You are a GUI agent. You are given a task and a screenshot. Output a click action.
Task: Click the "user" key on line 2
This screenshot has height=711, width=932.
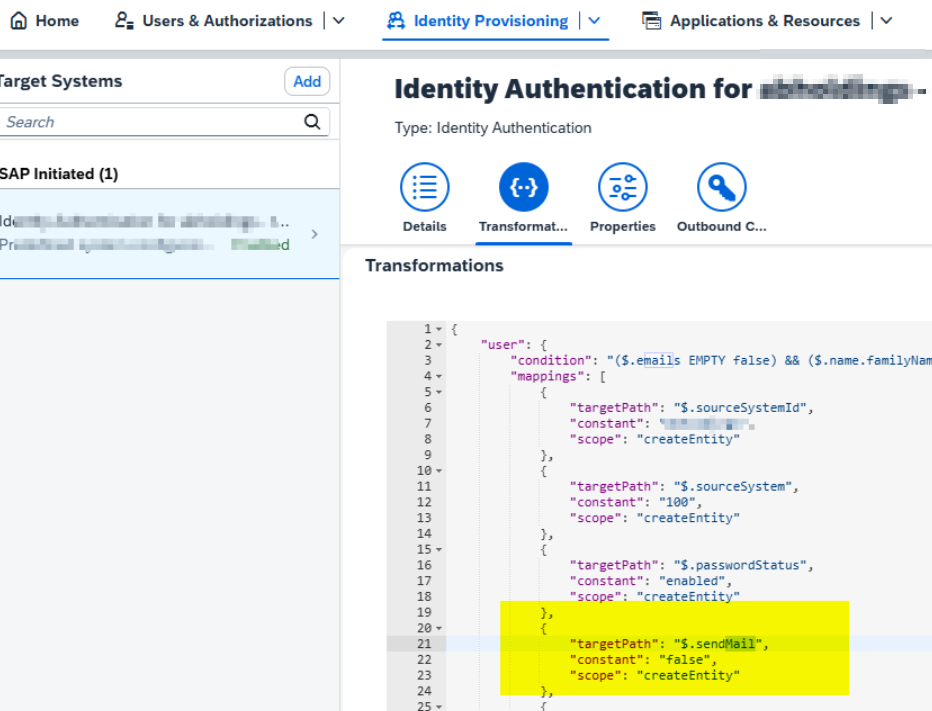click(502, 345)
